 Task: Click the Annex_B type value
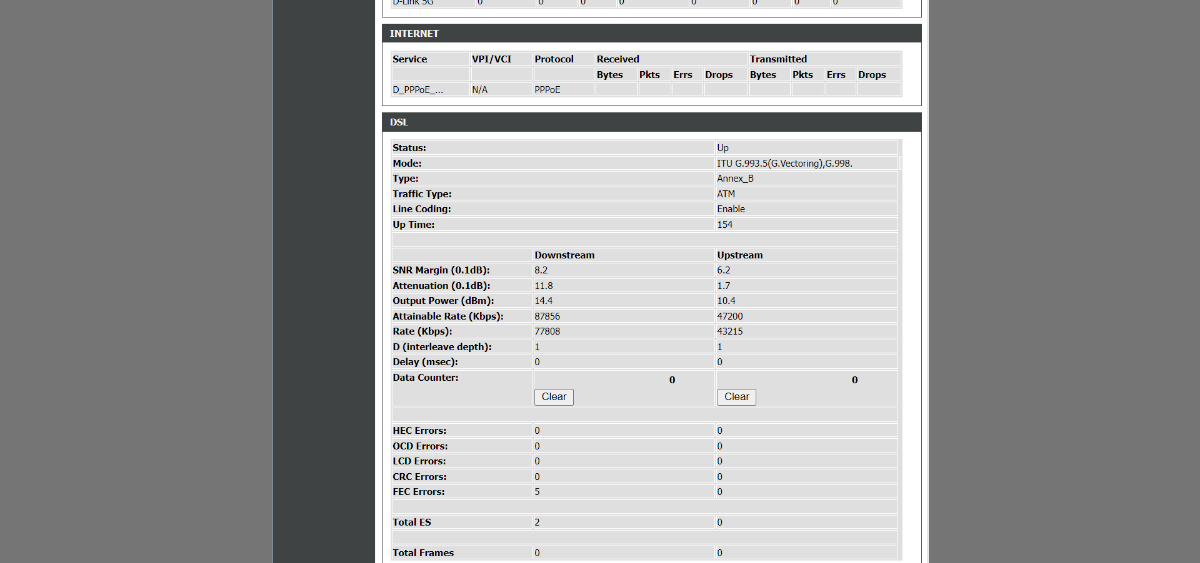click(x=735, y=179)
